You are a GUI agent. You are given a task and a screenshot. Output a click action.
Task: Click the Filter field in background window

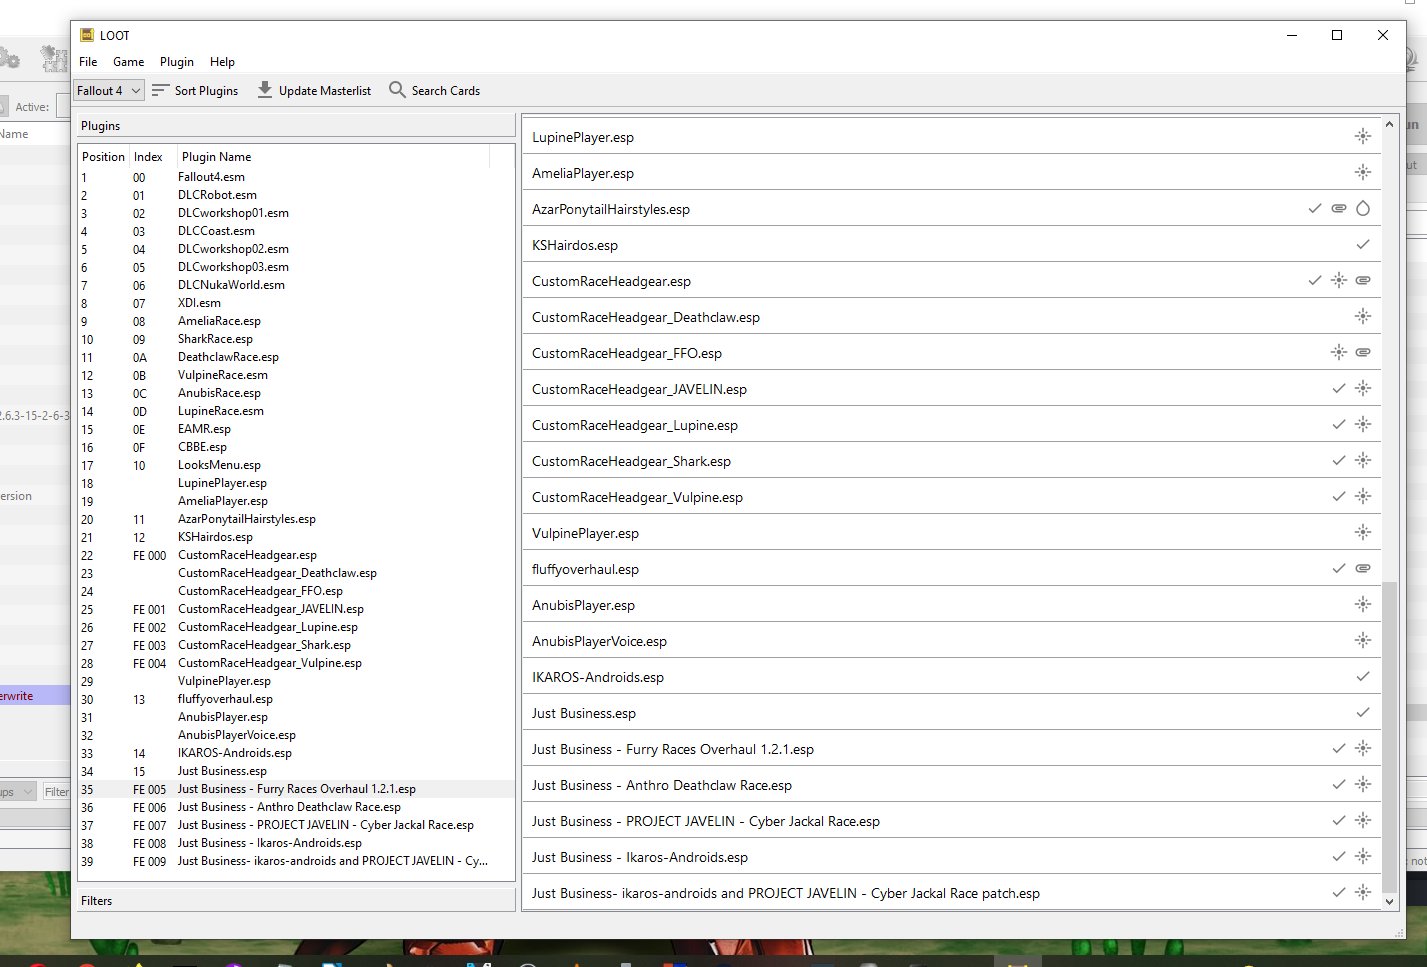56,791
